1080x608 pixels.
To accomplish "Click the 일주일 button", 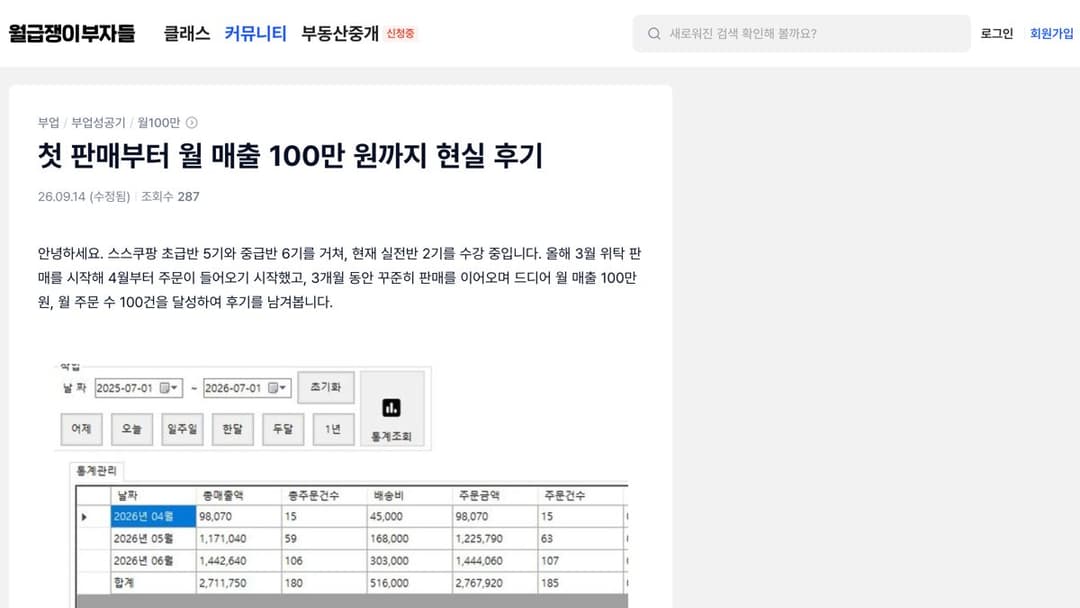I will click(x=182, y=429).
